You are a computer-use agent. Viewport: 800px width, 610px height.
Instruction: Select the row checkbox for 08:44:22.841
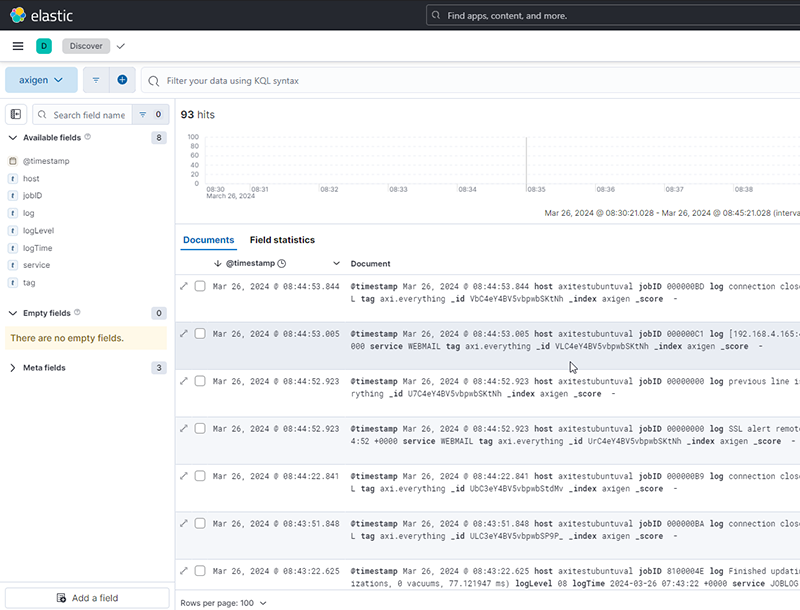[200, 476]
